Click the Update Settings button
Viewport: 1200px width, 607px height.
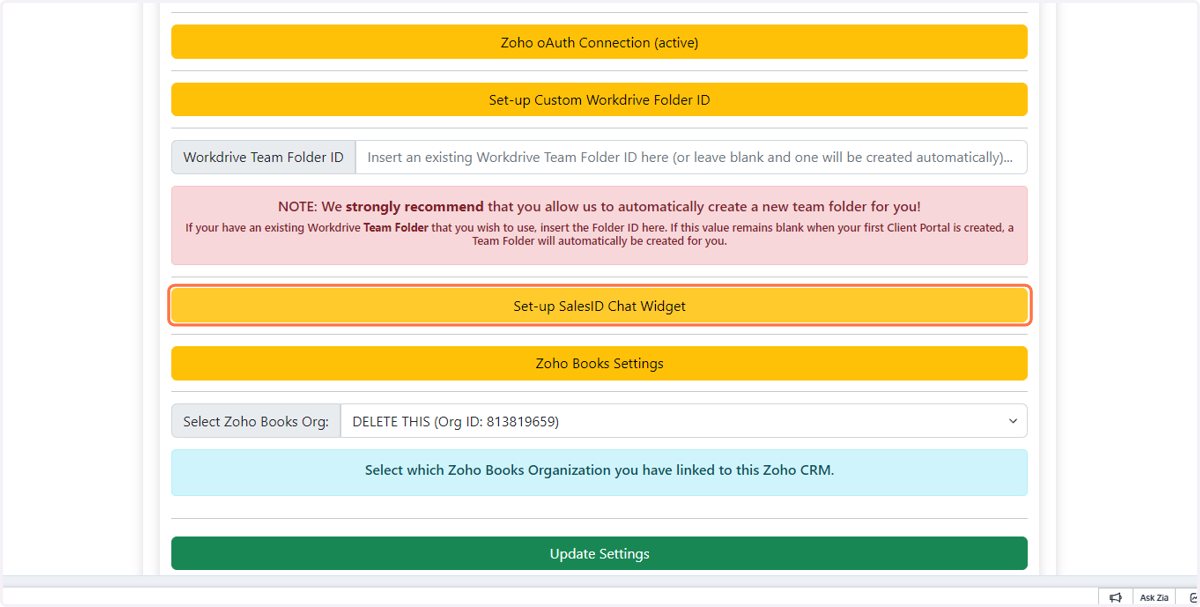point(599,553)
